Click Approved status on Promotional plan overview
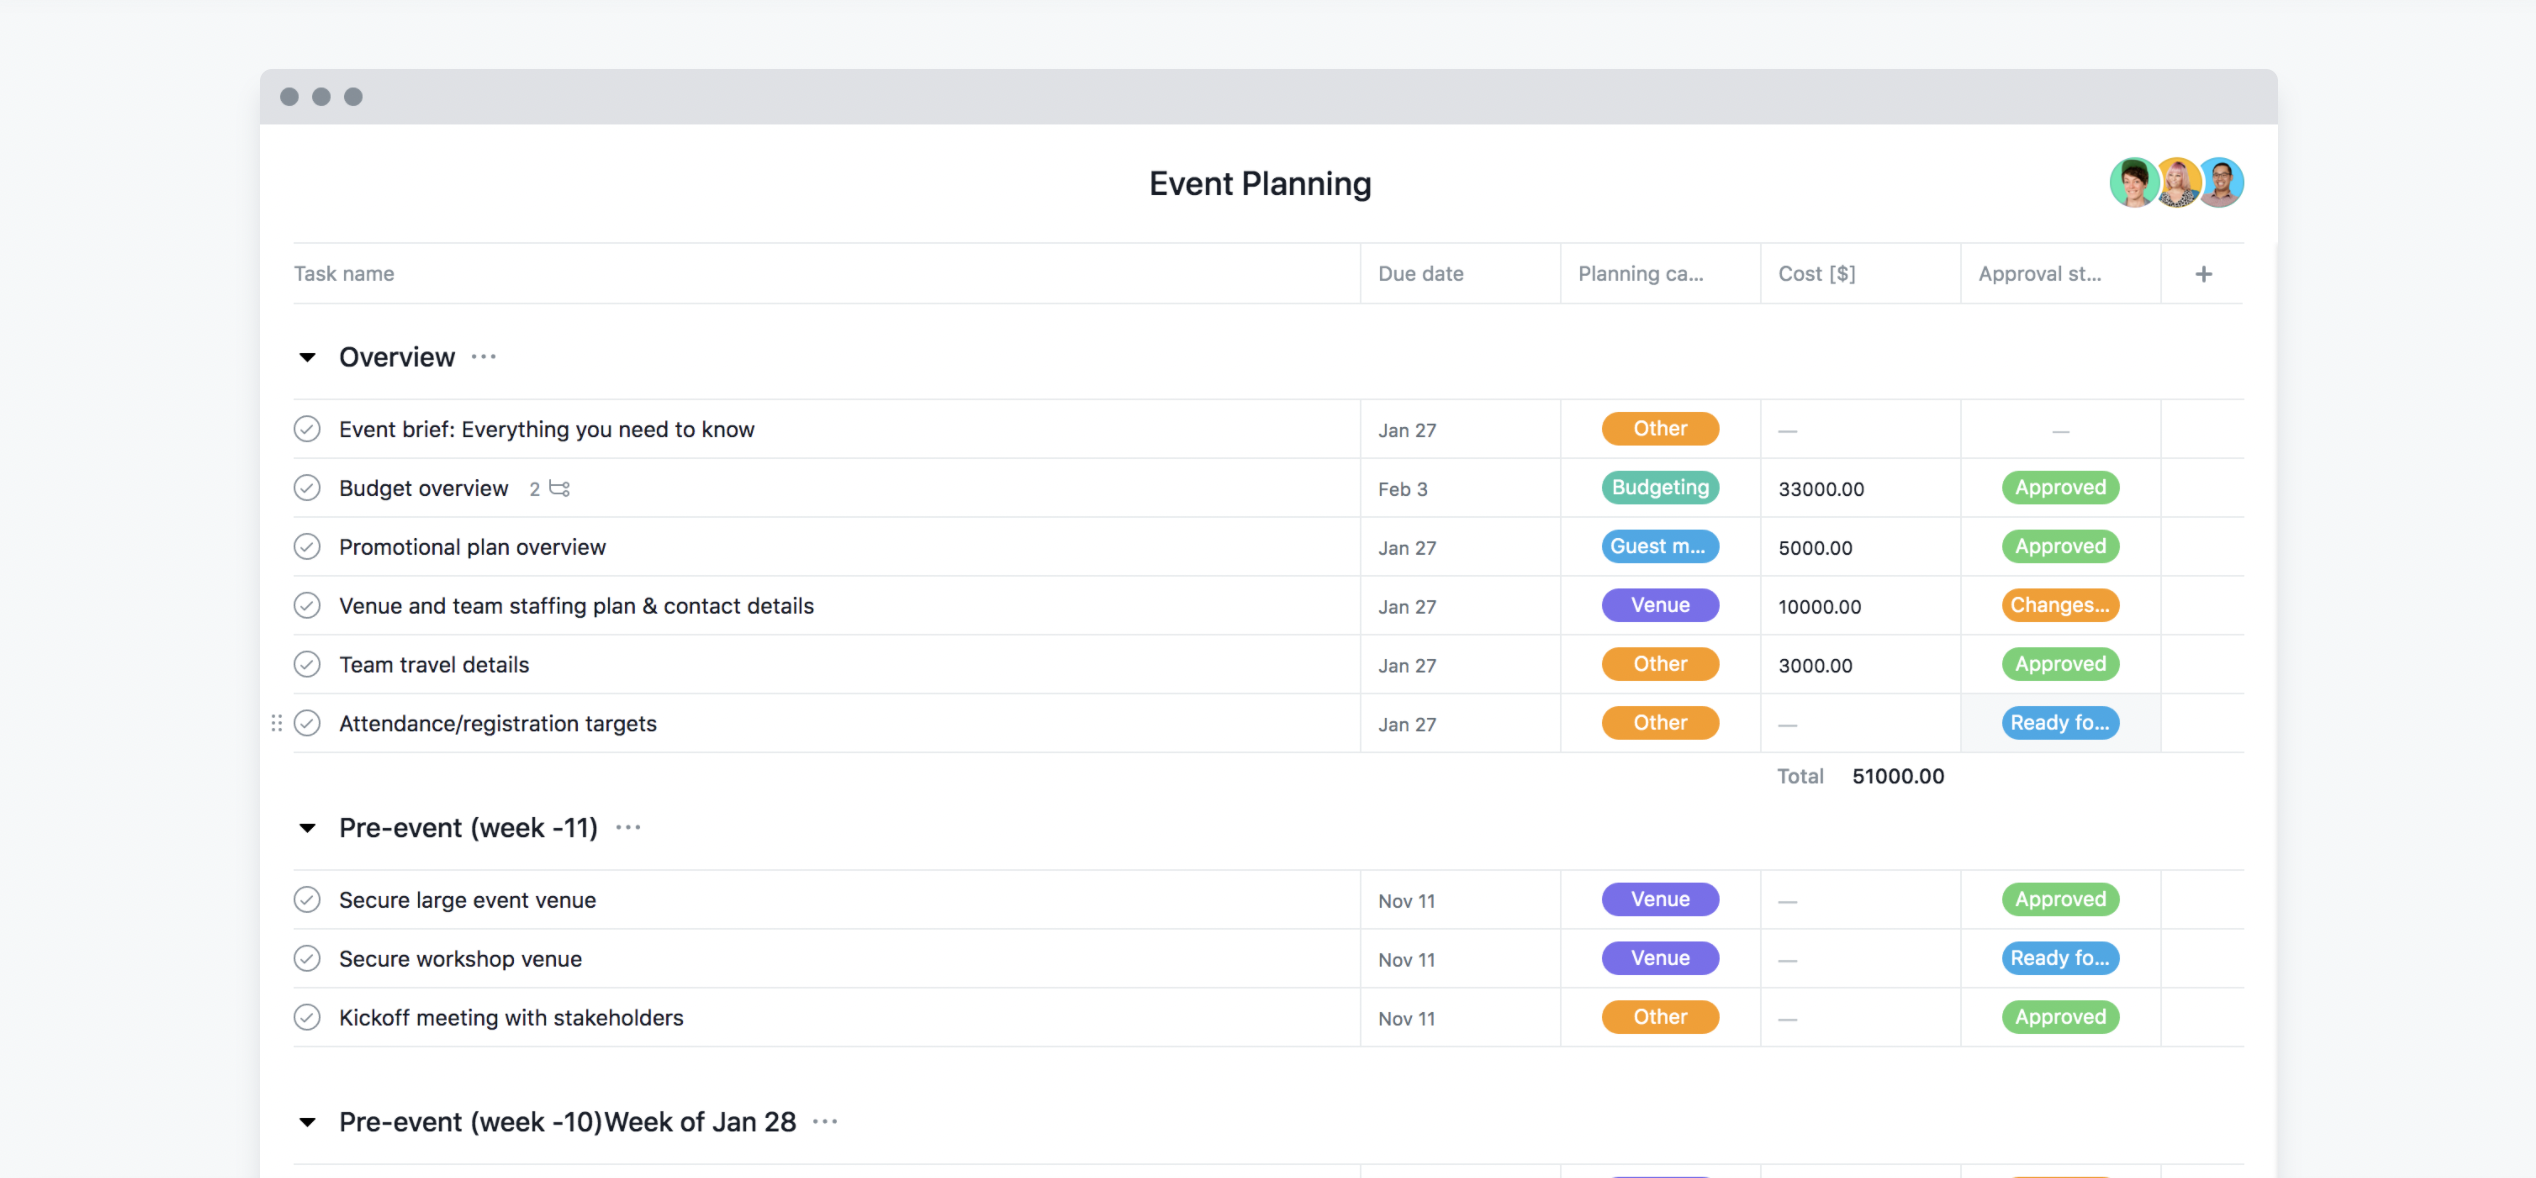The image size is (2536, 1178). [2060, 547]
